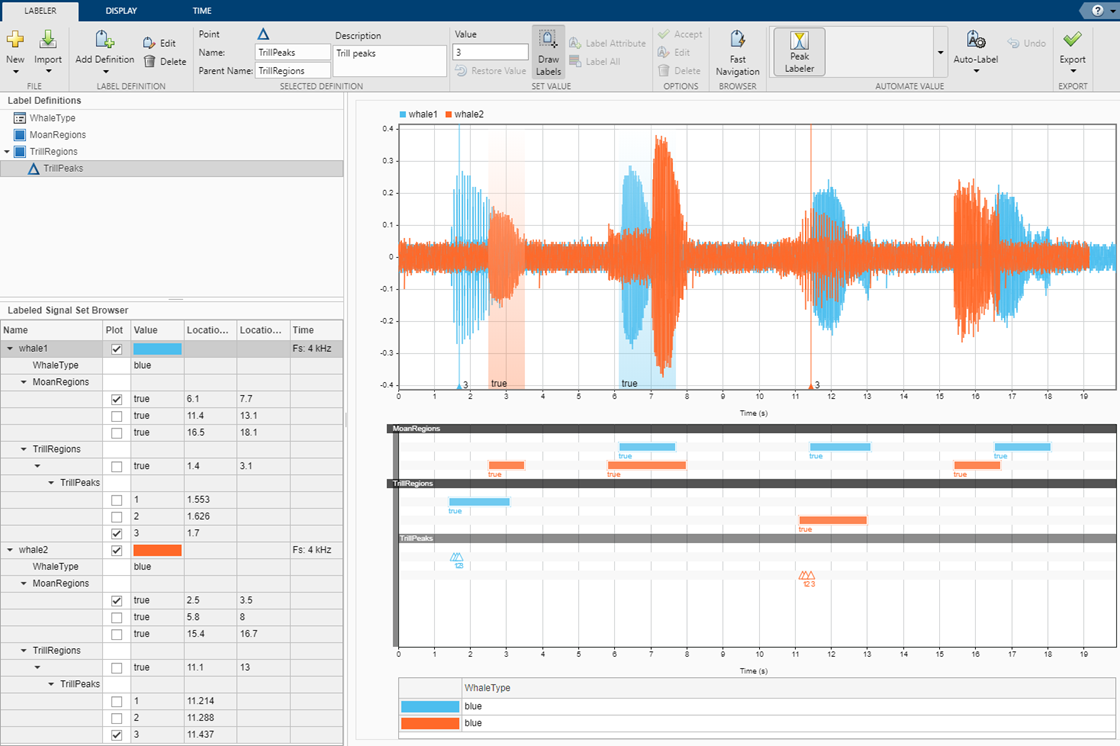Click the Name field showing TrillPeaks
The width and height of the screenshot is (1120, 746).
[293, 52]
